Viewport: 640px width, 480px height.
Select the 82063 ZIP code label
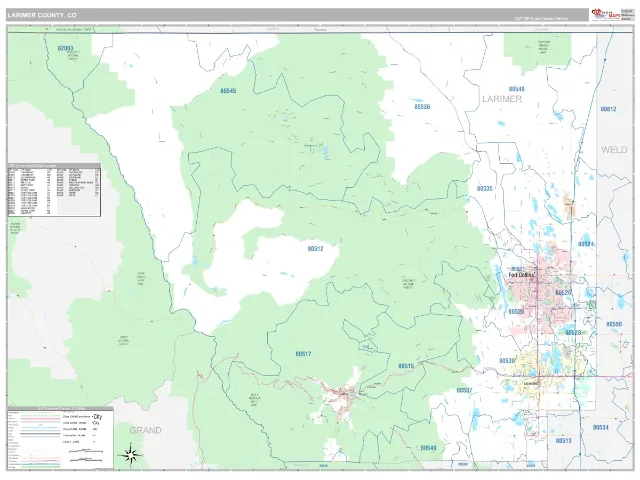coord(65,49)
